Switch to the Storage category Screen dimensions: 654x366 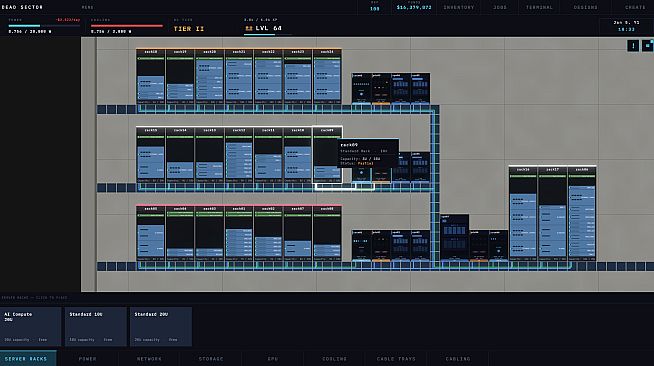click(x=211, y=358)
